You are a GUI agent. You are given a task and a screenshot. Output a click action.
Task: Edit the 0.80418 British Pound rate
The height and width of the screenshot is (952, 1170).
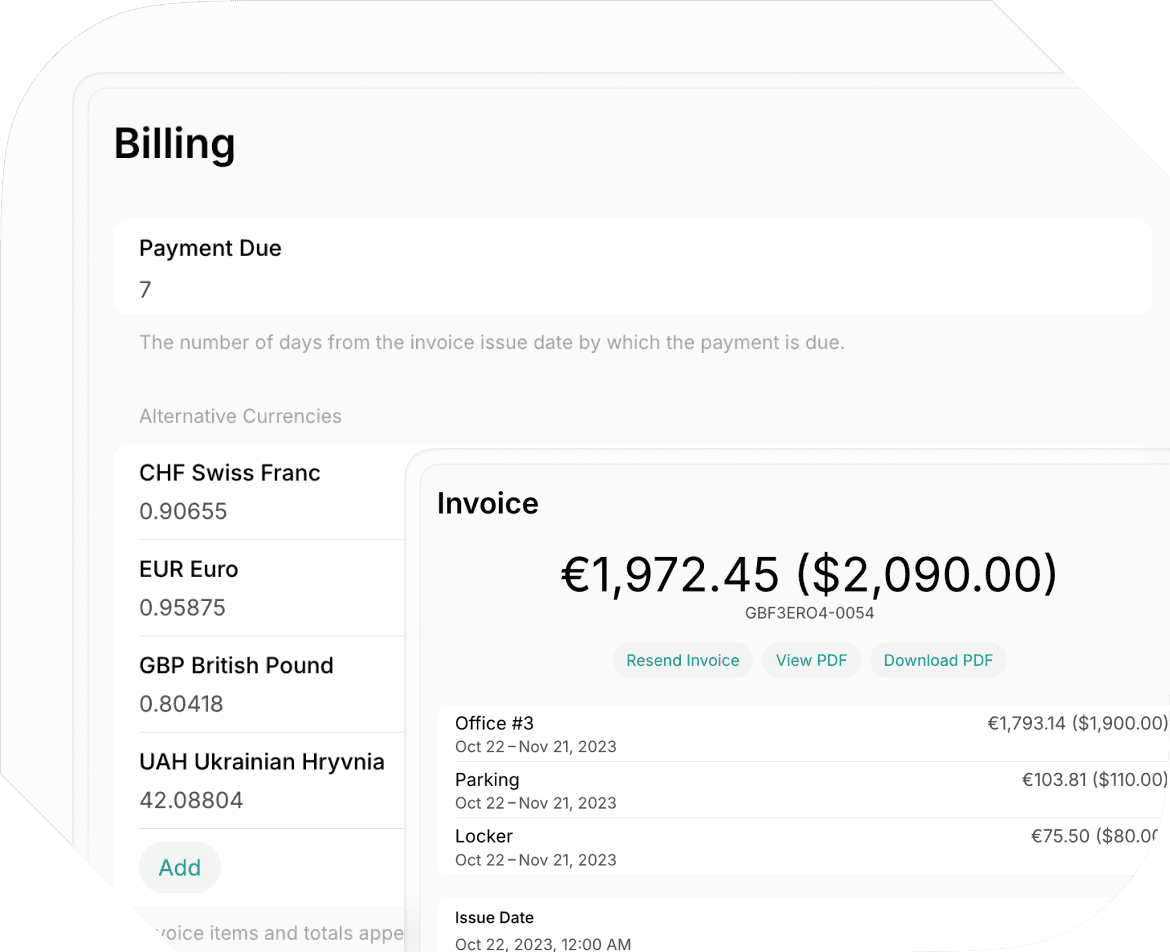pos(181,704)
